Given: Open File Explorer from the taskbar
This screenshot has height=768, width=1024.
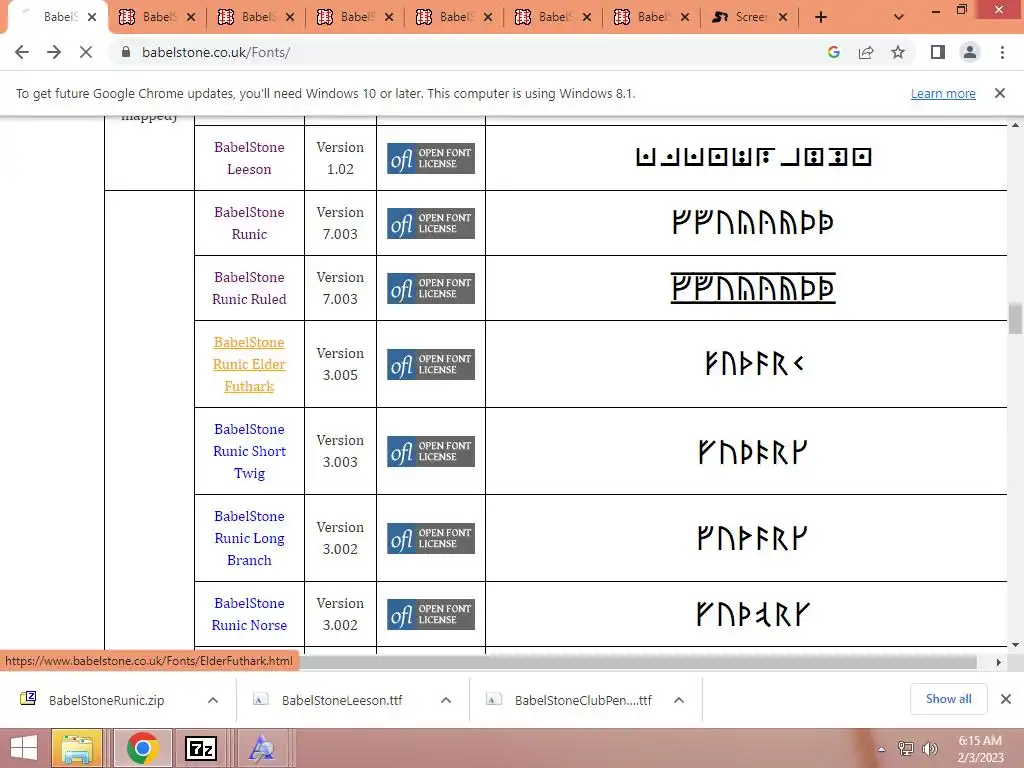Looking at the screenshot, I should pyautogui.click(x=77, y=748).
